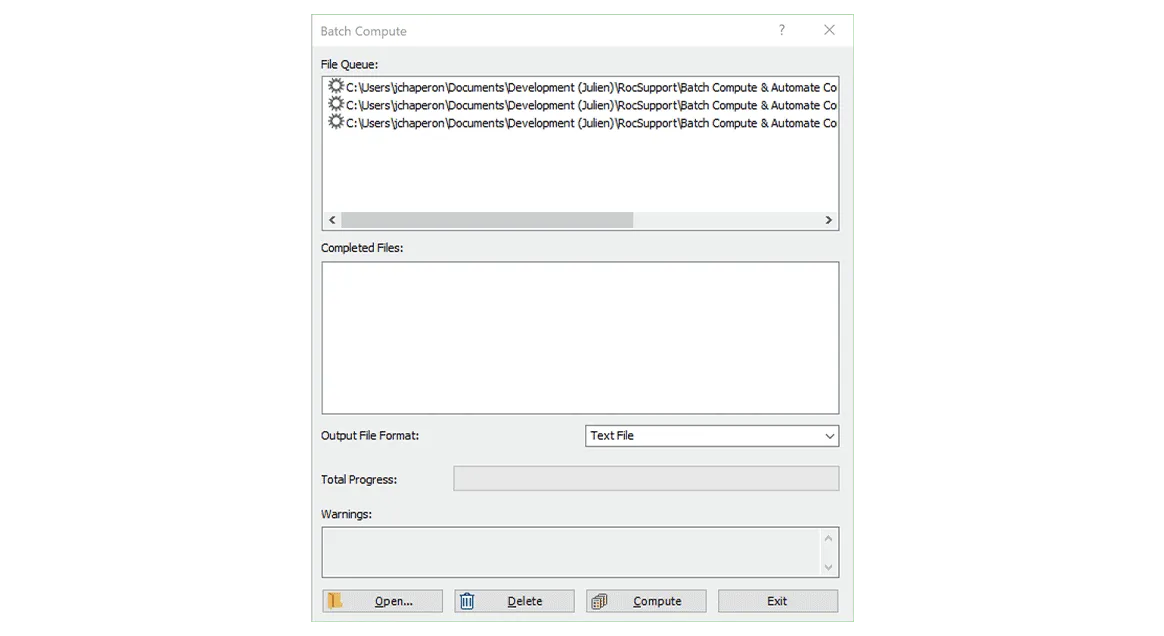The width and height of the screenshot is (1164, 636).
Task: Click the left arrow of the File Queue scrollbar
Action: pyautogui.click(x=332, y=220)
